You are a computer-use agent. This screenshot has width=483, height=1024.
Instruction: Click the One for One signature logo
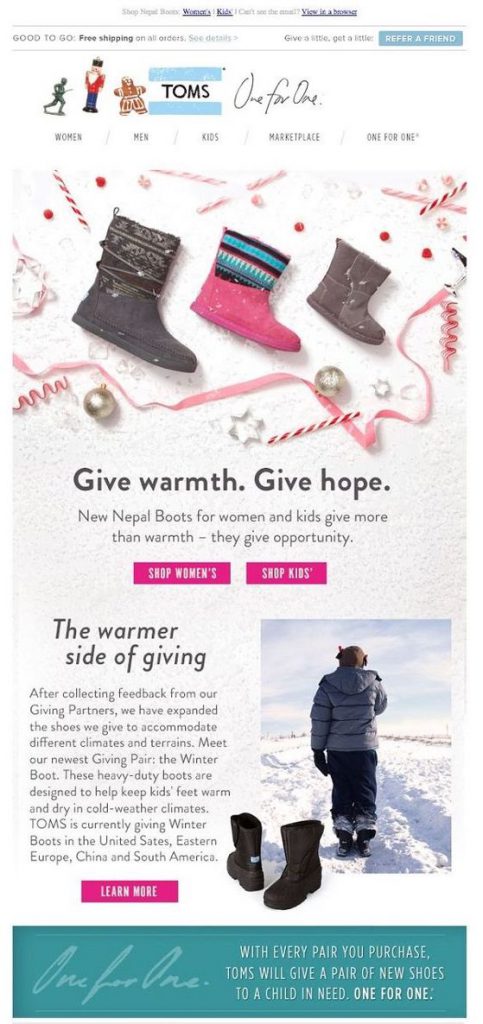pos(277,92)
